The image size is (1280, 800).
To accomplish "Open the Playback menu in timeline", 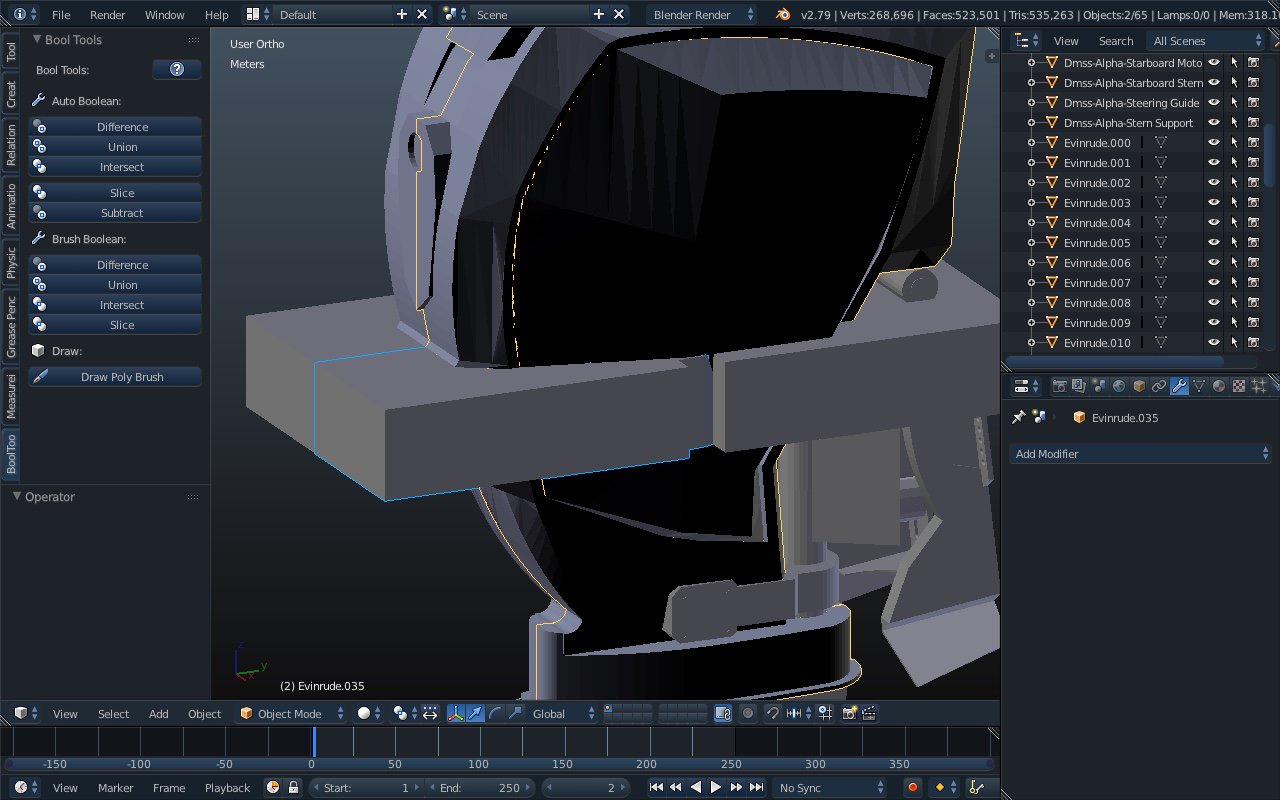I will [227, 787].
